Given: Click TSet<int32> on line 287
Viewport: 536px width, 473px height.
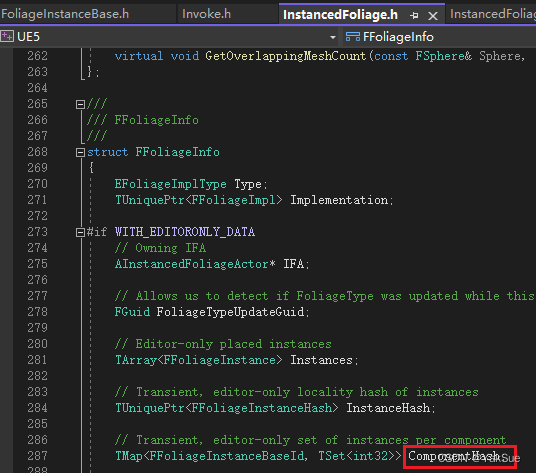Looking at the screenshot, I should (356, 456).
